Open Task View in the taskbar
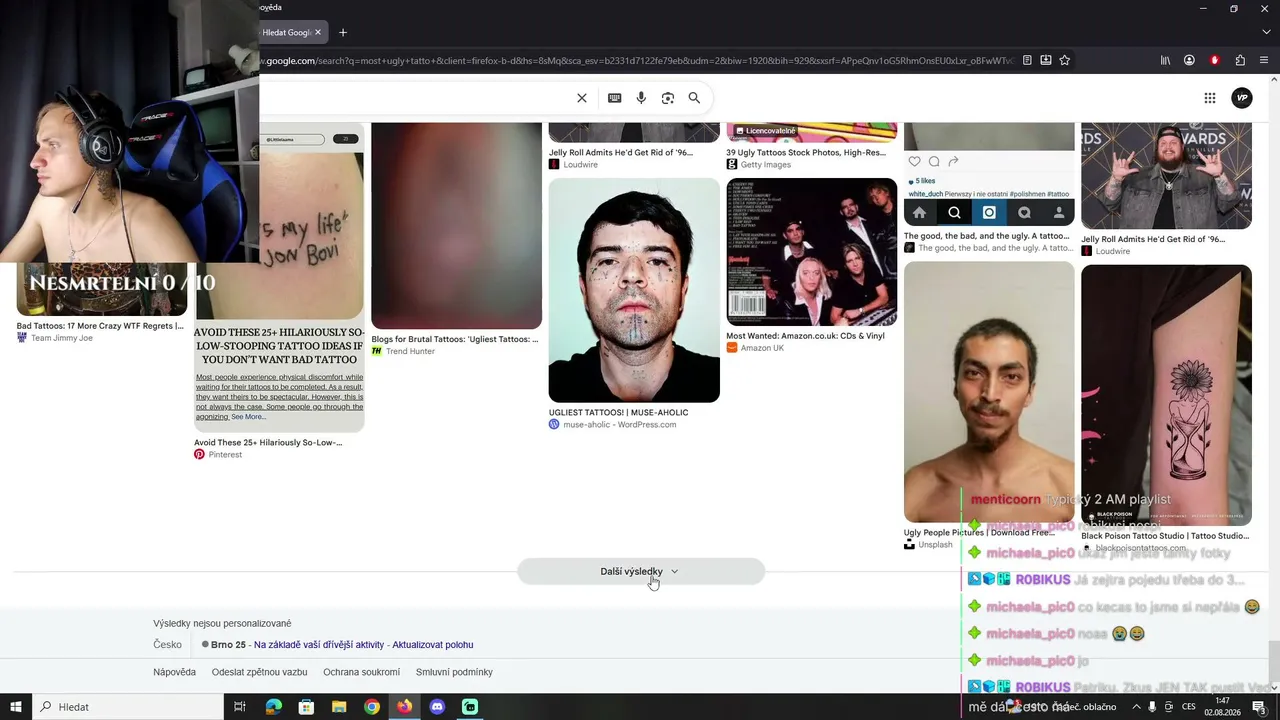Screen dimensions: 1280x720 pyautogui.click(x=240, y=707)
